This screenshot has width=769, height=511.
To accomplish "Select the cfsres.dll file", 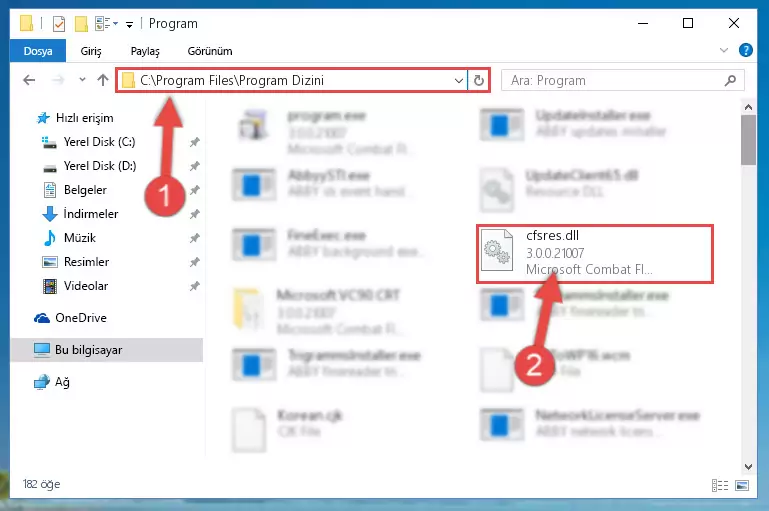I will point(594,254).
